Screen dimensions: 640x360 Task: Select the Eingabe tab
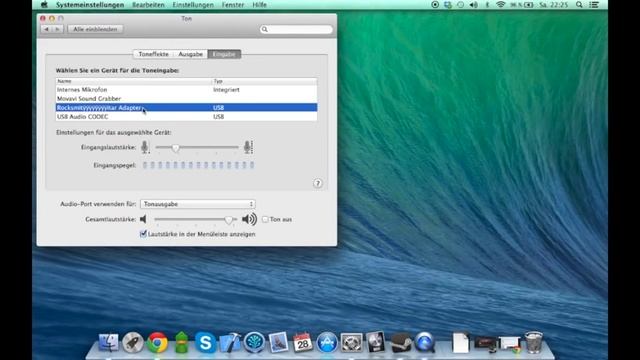224,54
